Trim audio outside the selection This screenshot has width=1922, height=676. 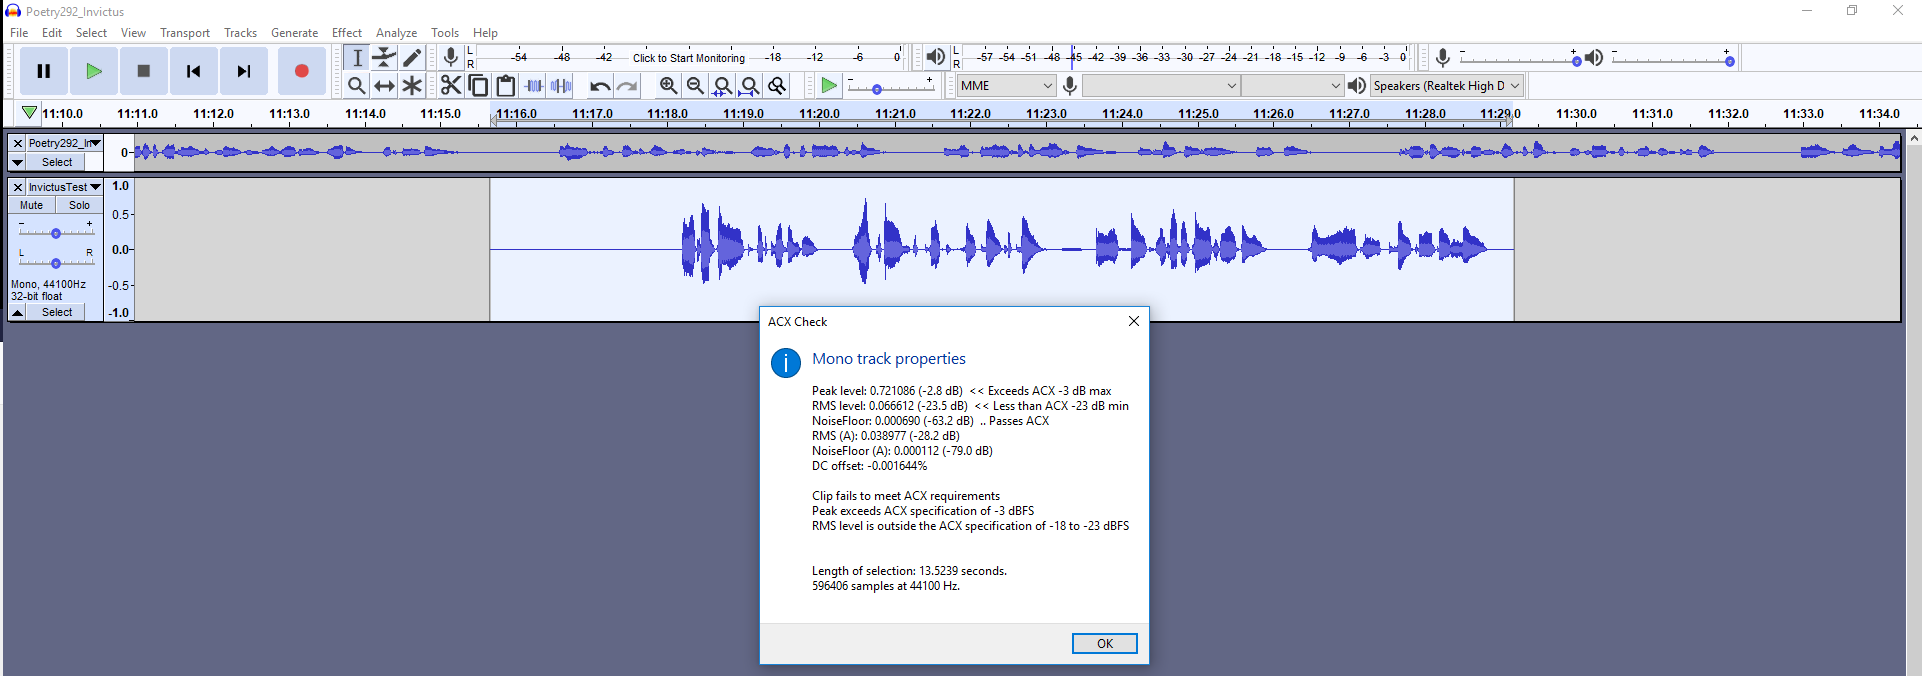(x=534, y=86)
